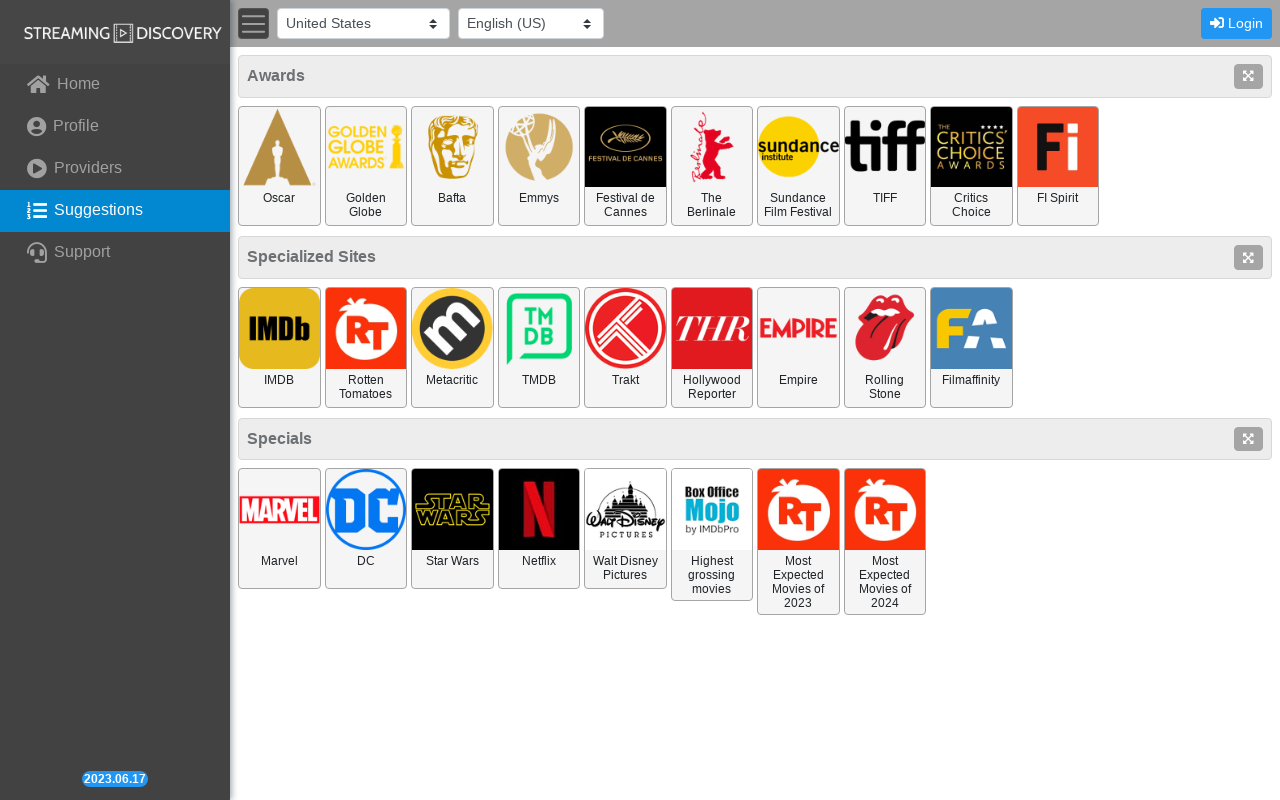The height and width of the screenshot is (800, 1280).
Task: Select the Marvel specials tile
Action: point(279,528)
